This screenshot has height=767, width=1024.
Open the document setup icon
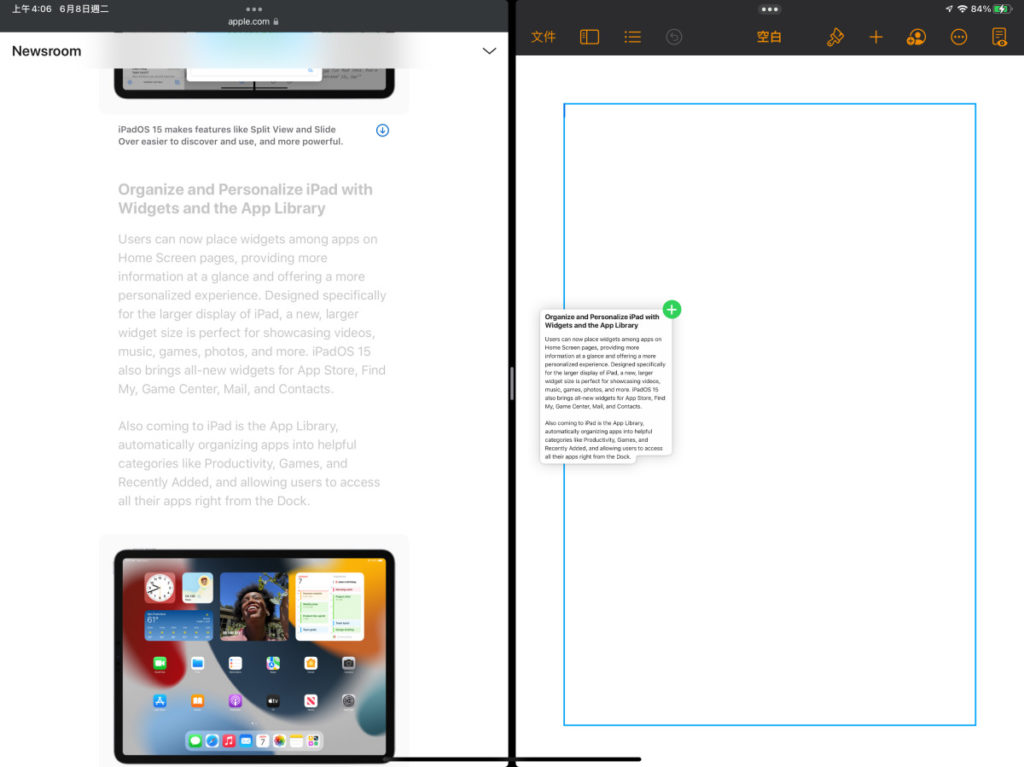(999, 37)
